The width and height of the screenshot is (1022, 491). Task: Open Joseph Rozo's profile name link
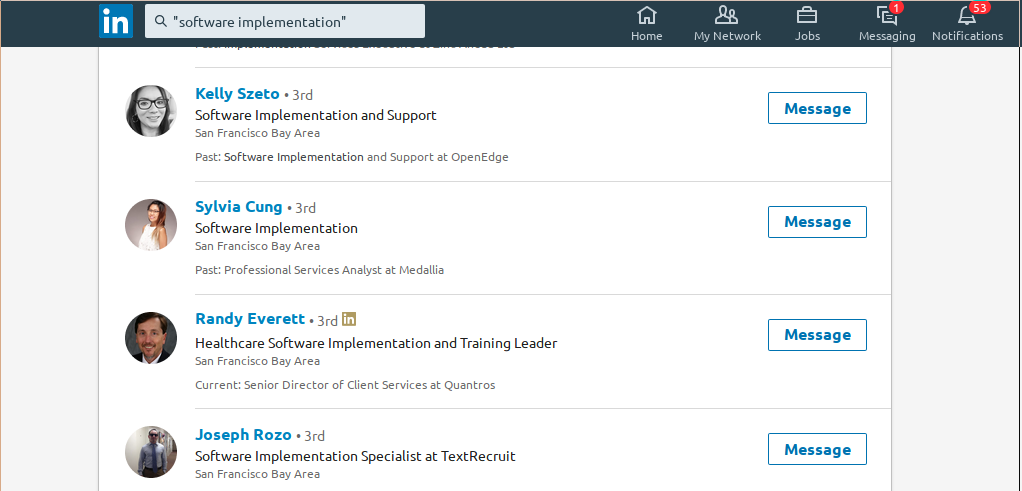coord(243,435)
